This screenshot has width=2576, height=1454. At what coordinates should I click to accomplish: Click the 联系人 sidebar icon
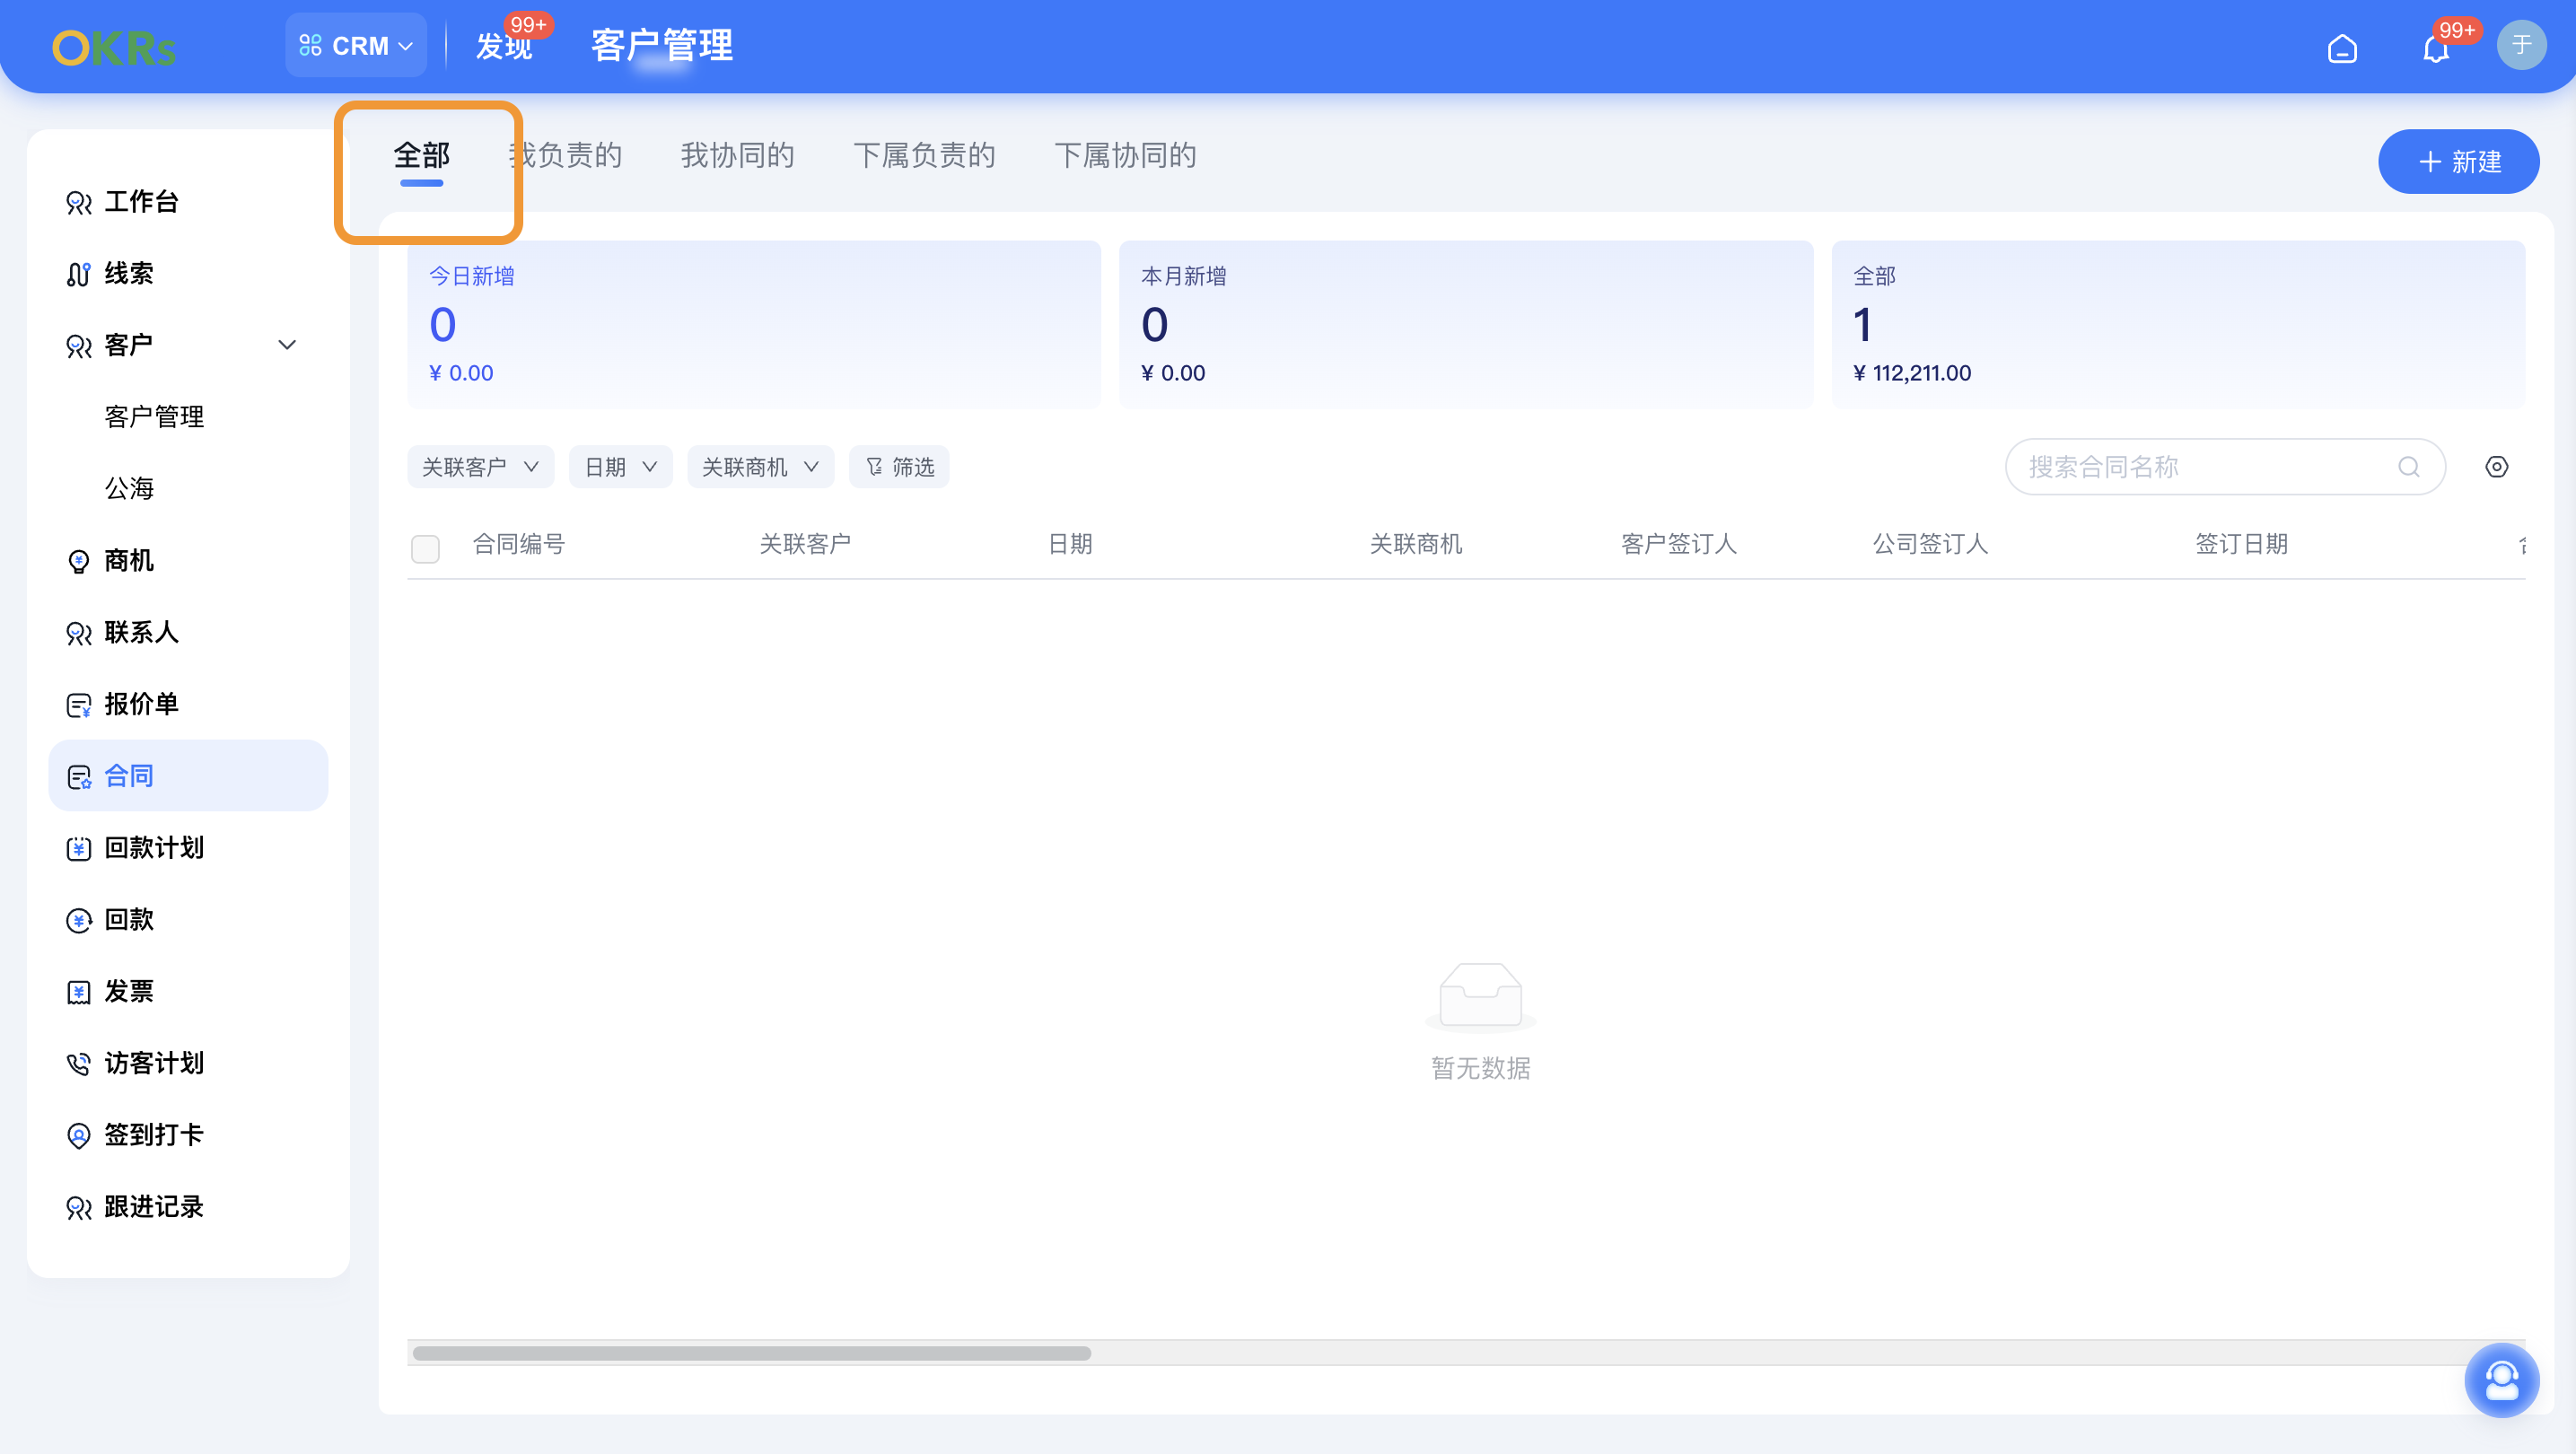pos(78,633)
